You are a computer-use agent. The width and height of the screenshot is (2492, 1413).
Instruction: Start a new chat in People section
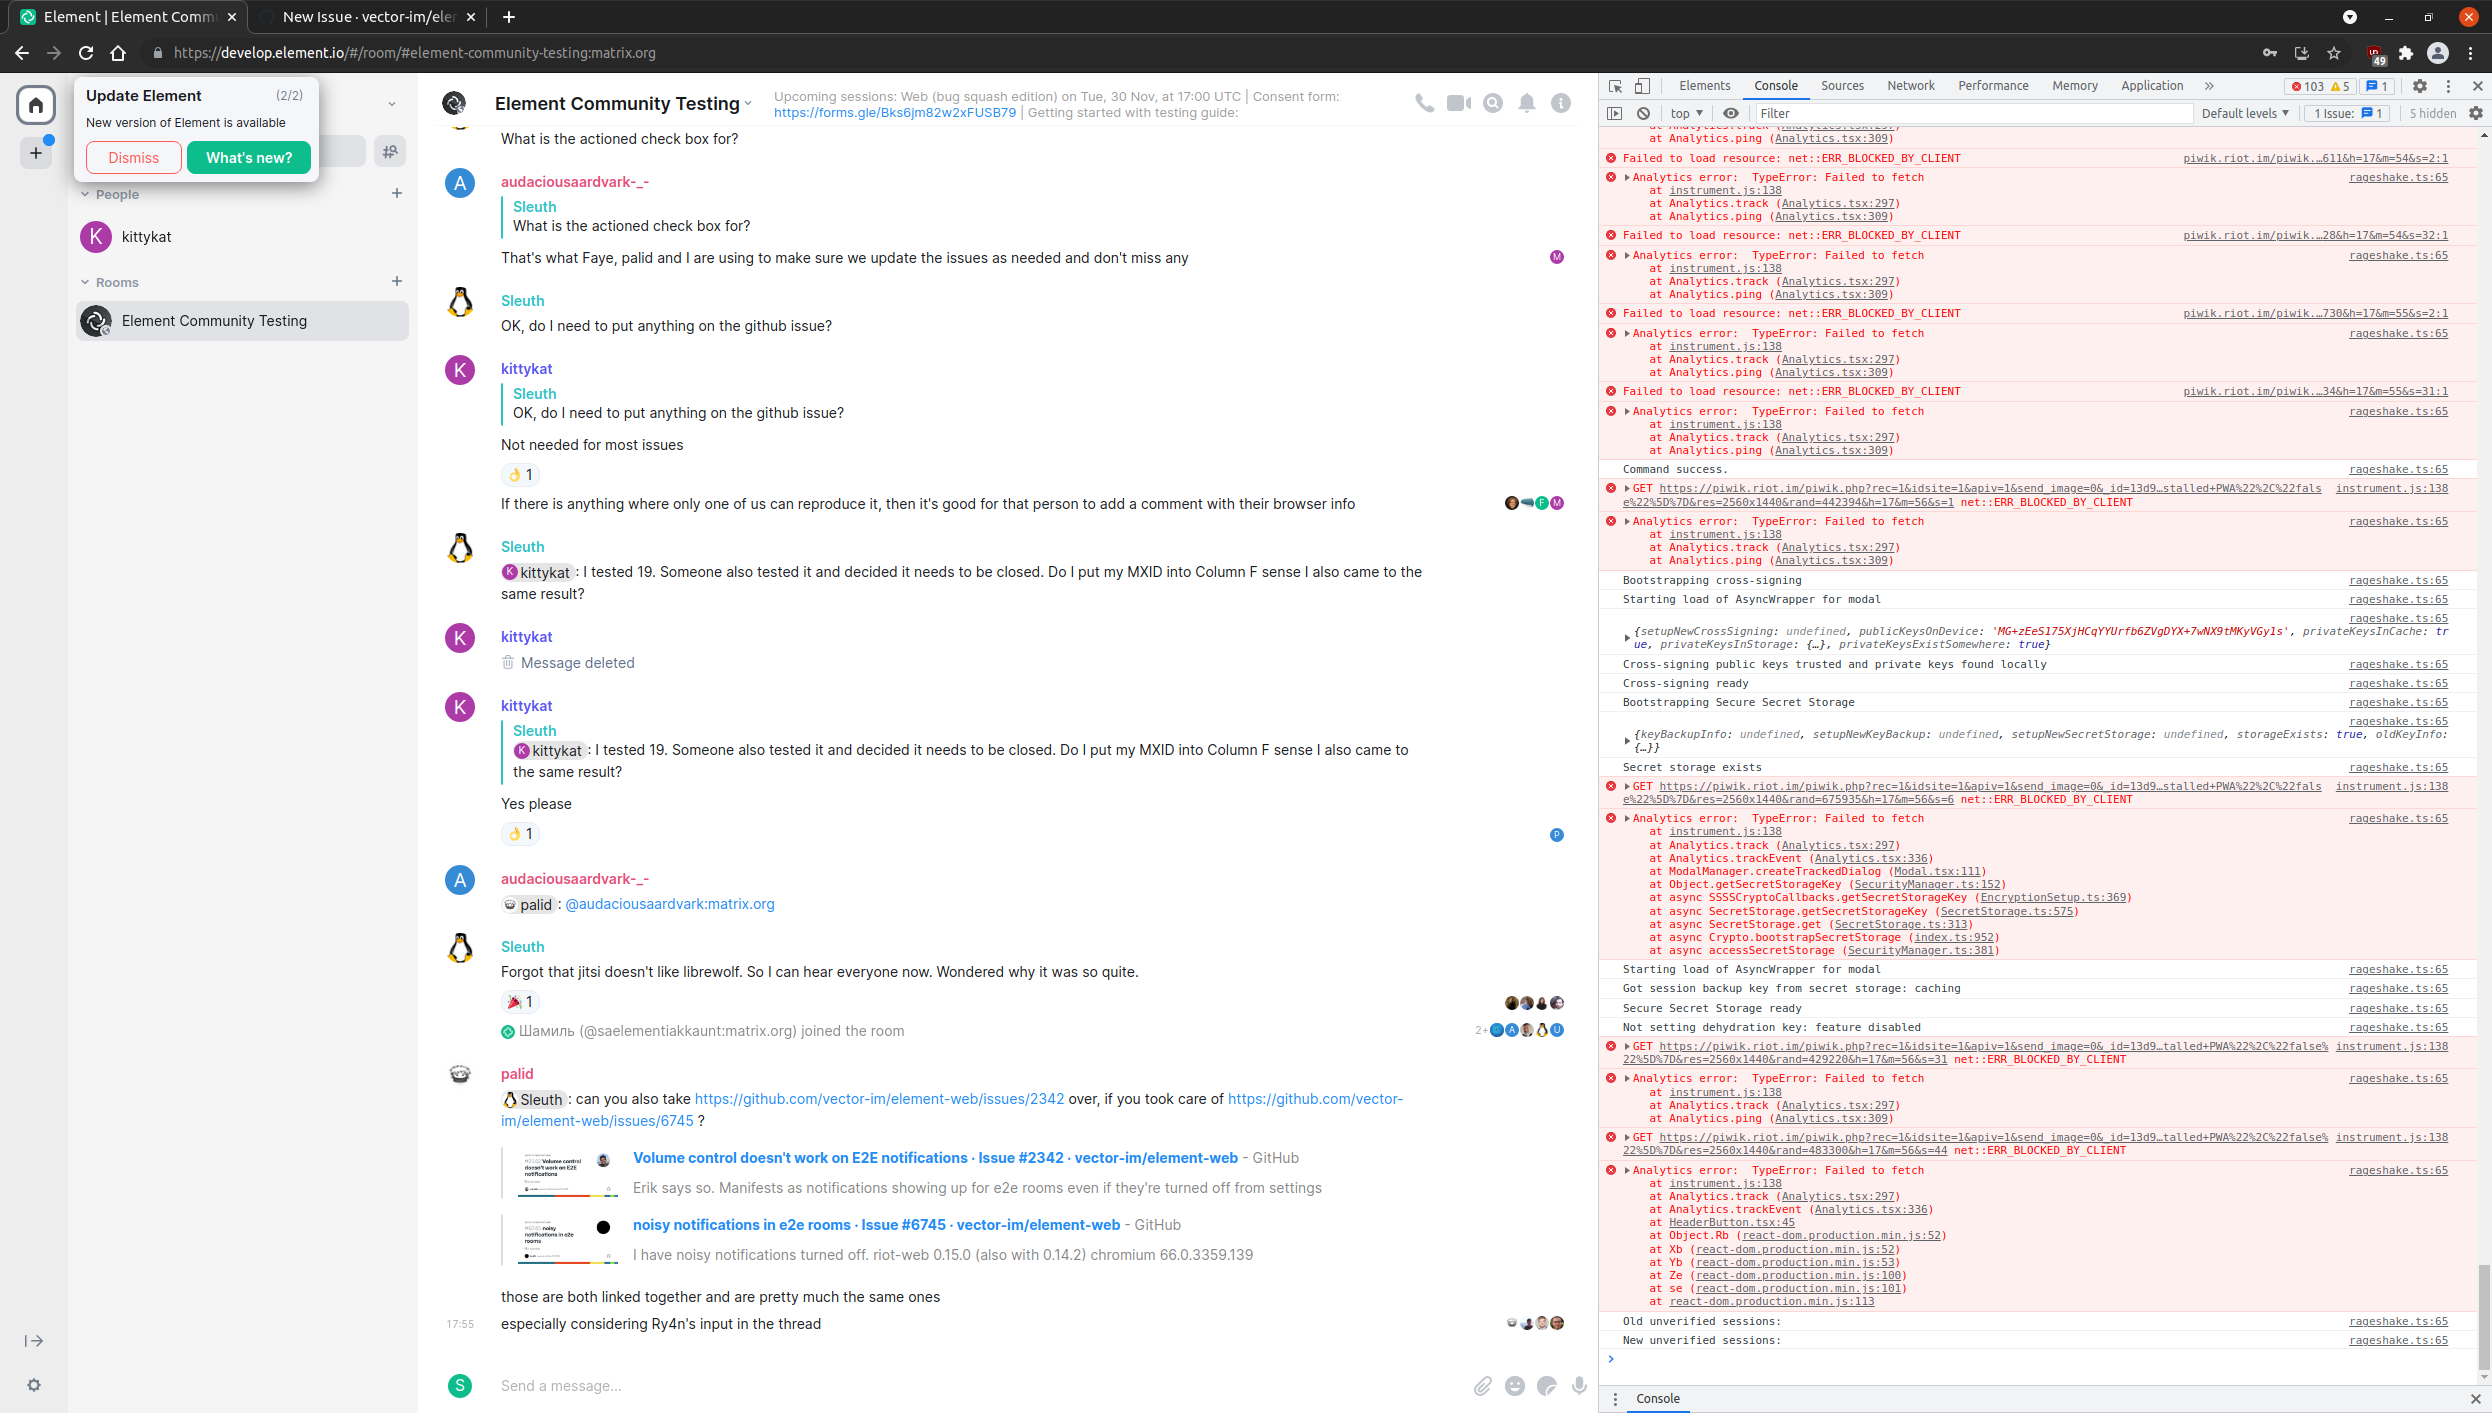click(x=397, y=193)
